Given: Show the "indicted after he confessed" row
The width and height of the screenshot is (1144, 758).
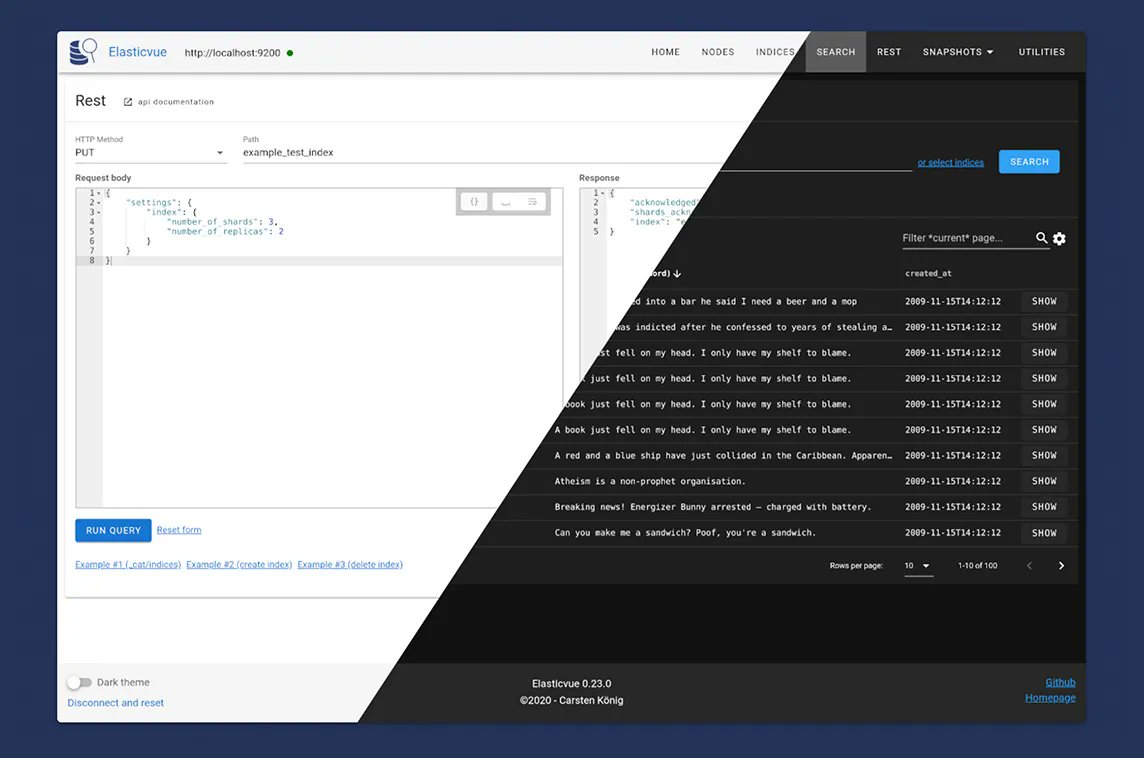Looking at the screenshot, I should pos(1044,327).
